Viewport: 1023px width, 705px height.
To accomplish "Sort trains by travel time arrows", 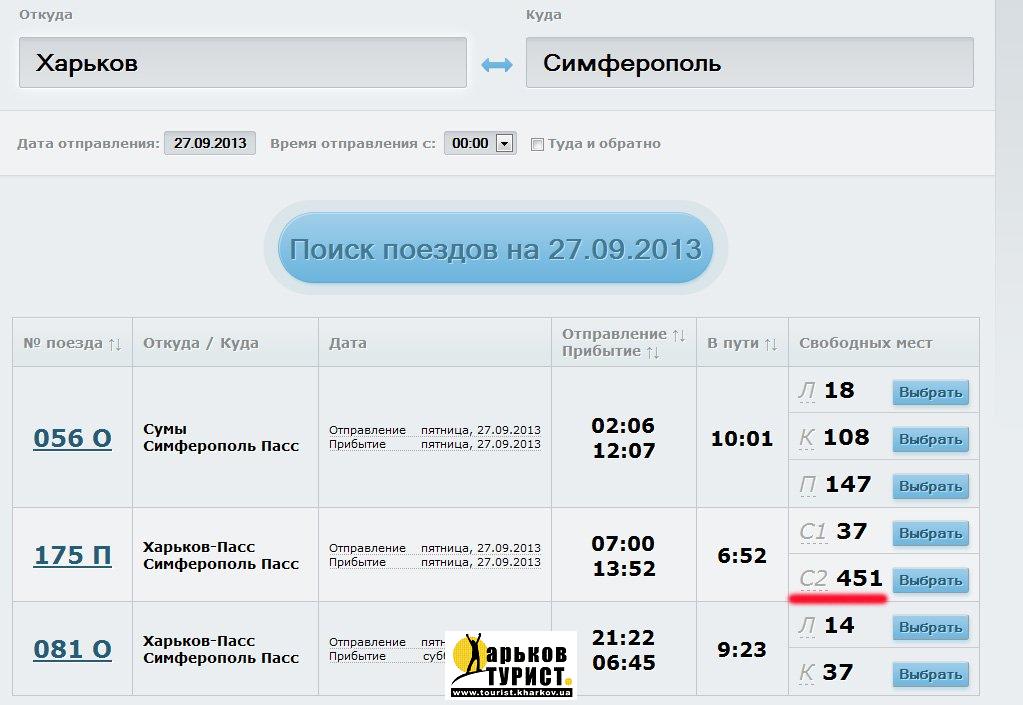I will tap(770, 344).
